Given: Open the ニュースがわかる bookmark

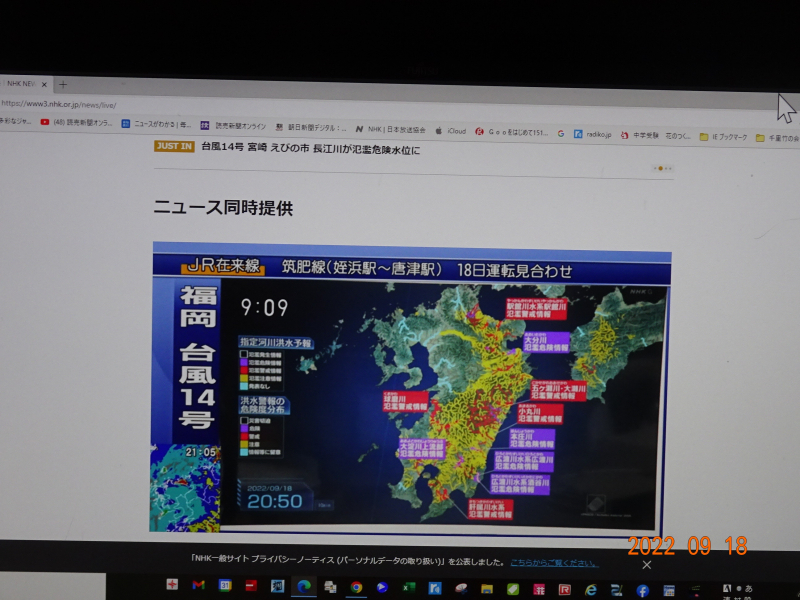Looking at the screenshot, I should coord(156,124).
